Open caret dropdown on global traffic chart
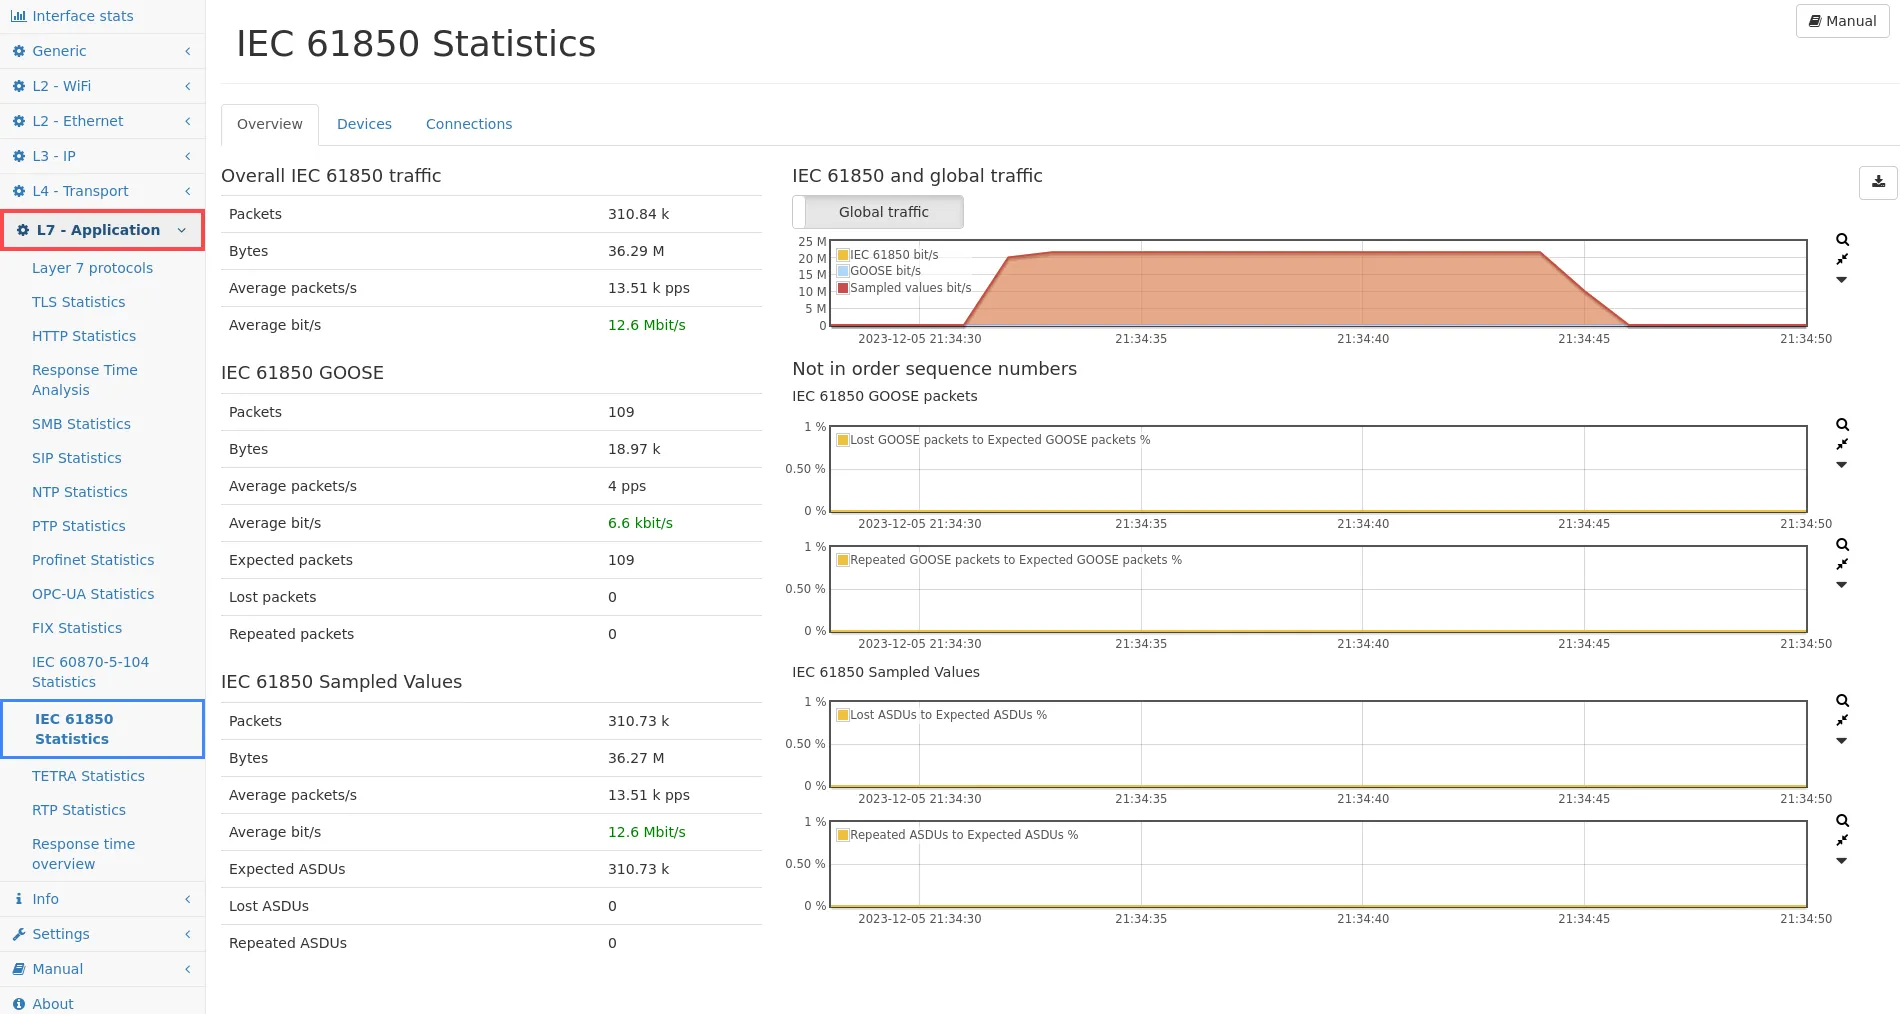This screenshot has width=1900, height=1014. click(x=1842, y=281)
